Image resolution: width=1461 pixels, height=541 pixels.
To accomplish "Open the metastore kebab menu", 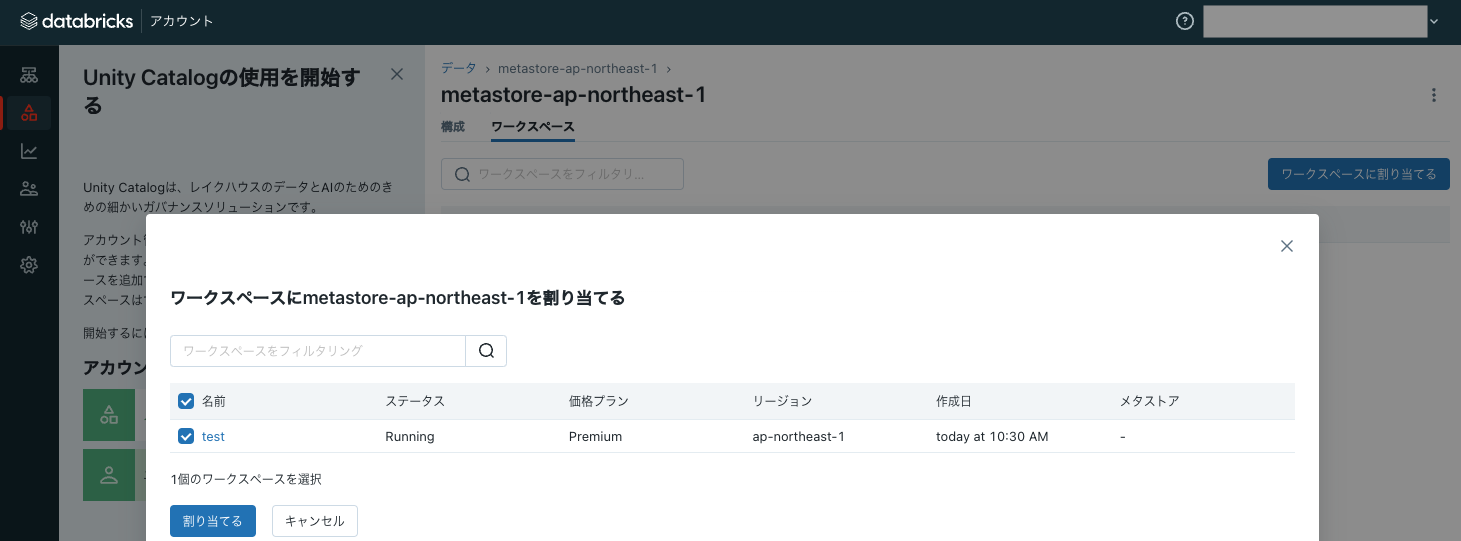I will click(x=1434, y=96).
